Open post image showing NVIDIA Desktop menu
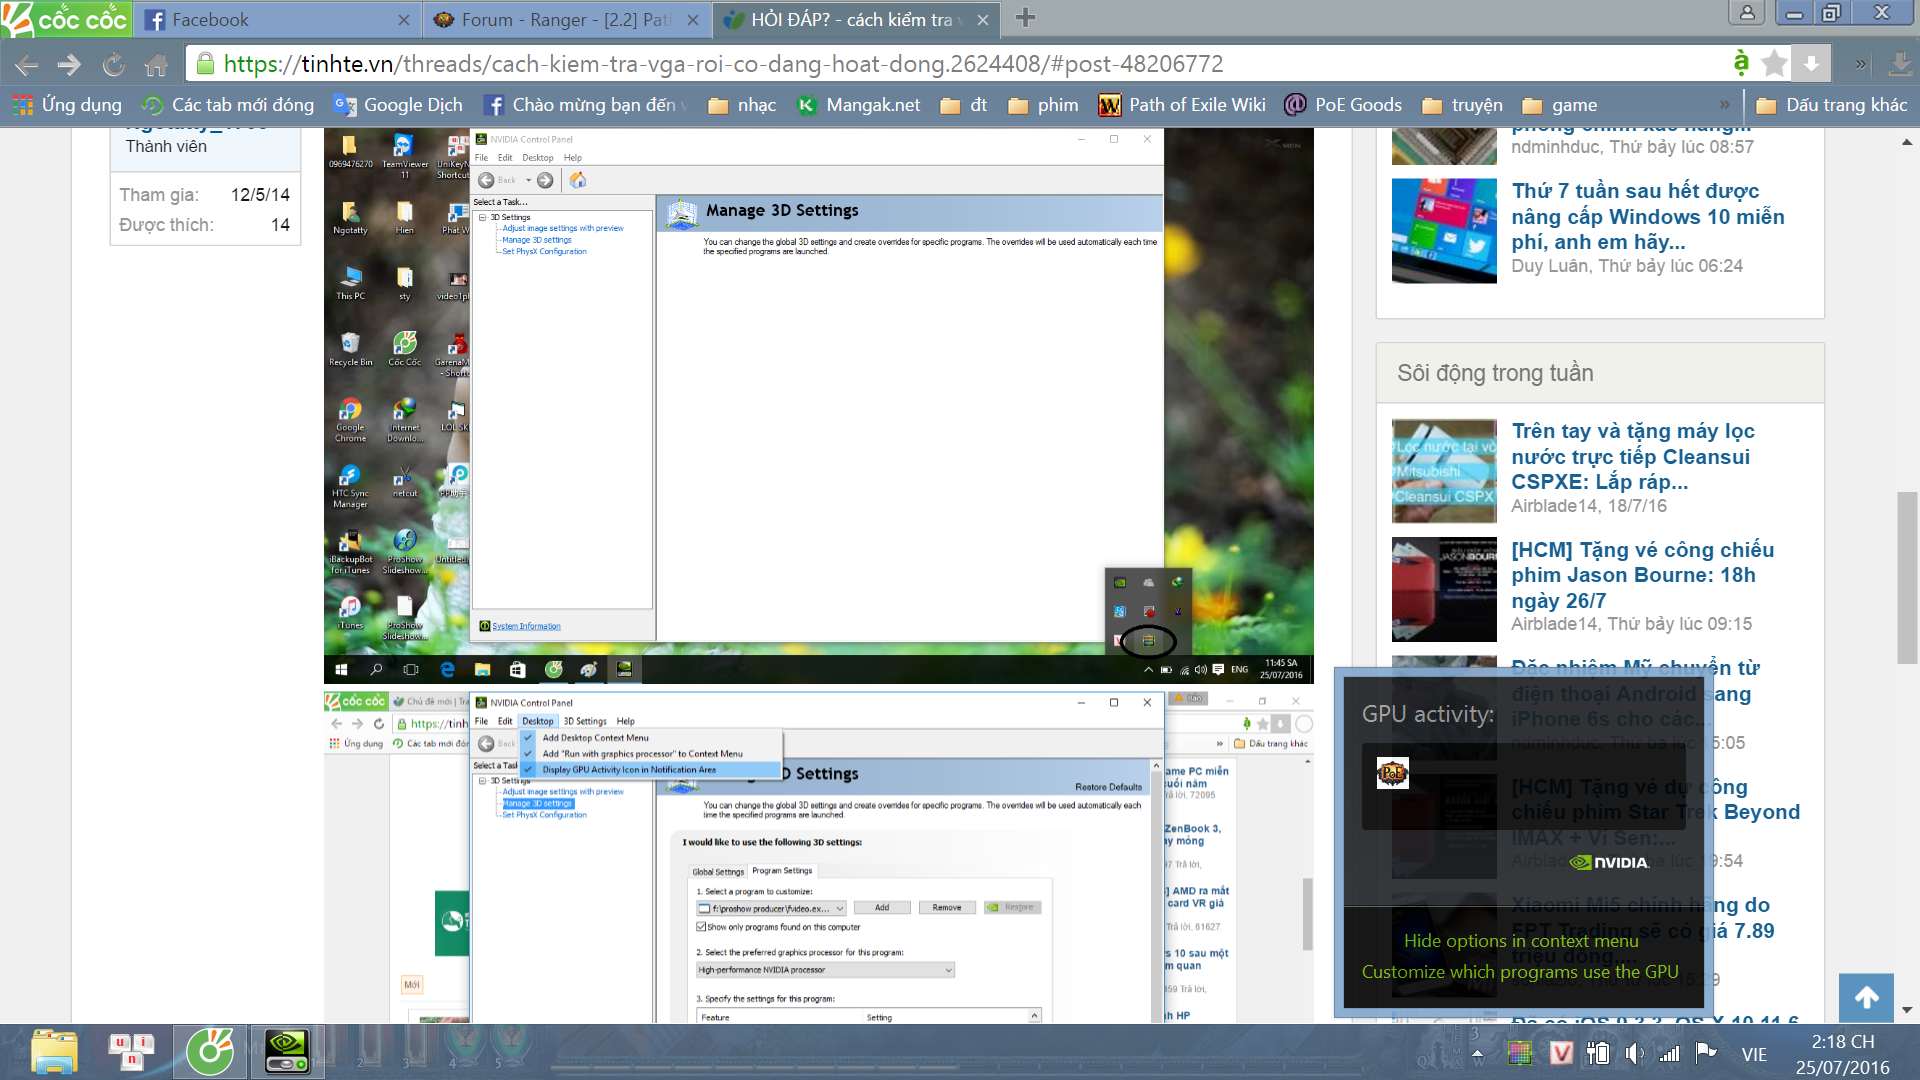 pyautogui.click(x=818, y=856)
